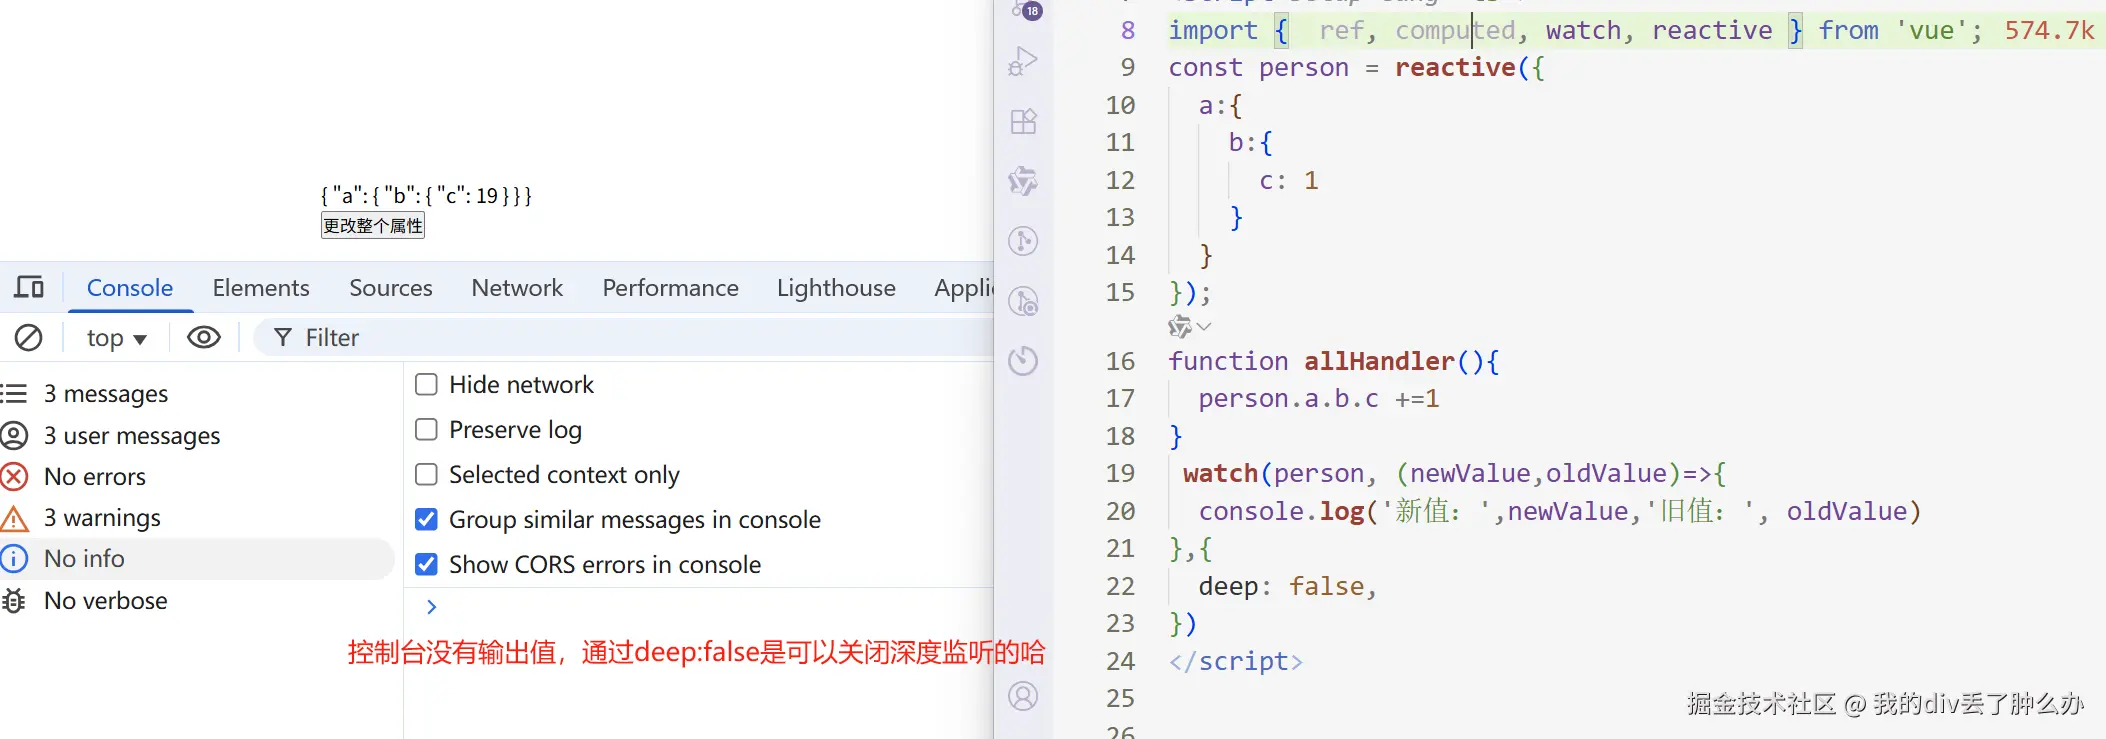The width and height of the screenshot is (2106, 739).
Task: Click line number 24 in the gutter
Action: point(1121,662)
